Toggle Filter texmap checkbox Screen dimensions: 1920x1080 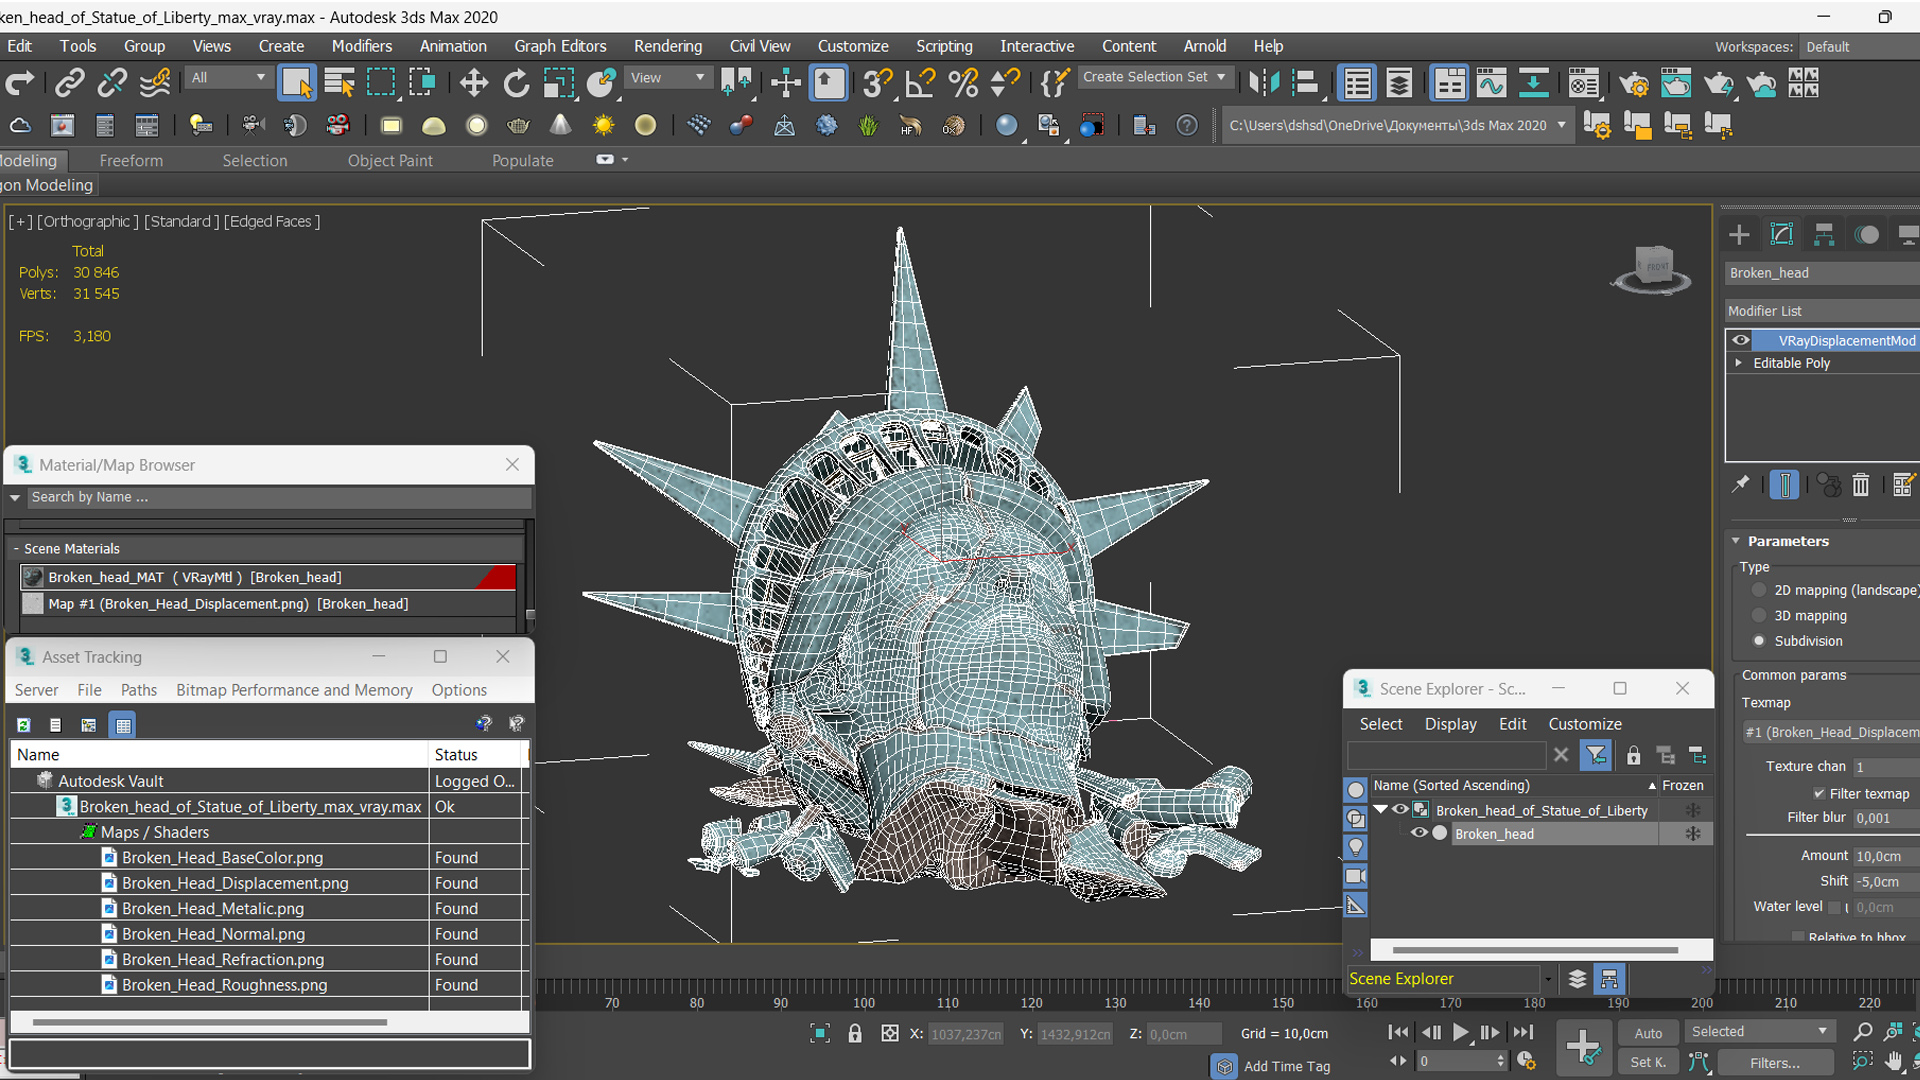pyautogui.click(x=1819, y=793)
